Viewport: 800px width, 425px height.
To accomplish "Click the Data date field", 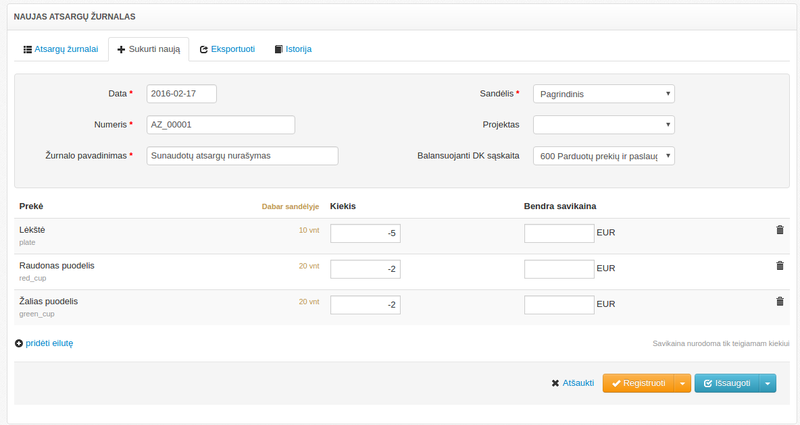I will coord(181,94).
